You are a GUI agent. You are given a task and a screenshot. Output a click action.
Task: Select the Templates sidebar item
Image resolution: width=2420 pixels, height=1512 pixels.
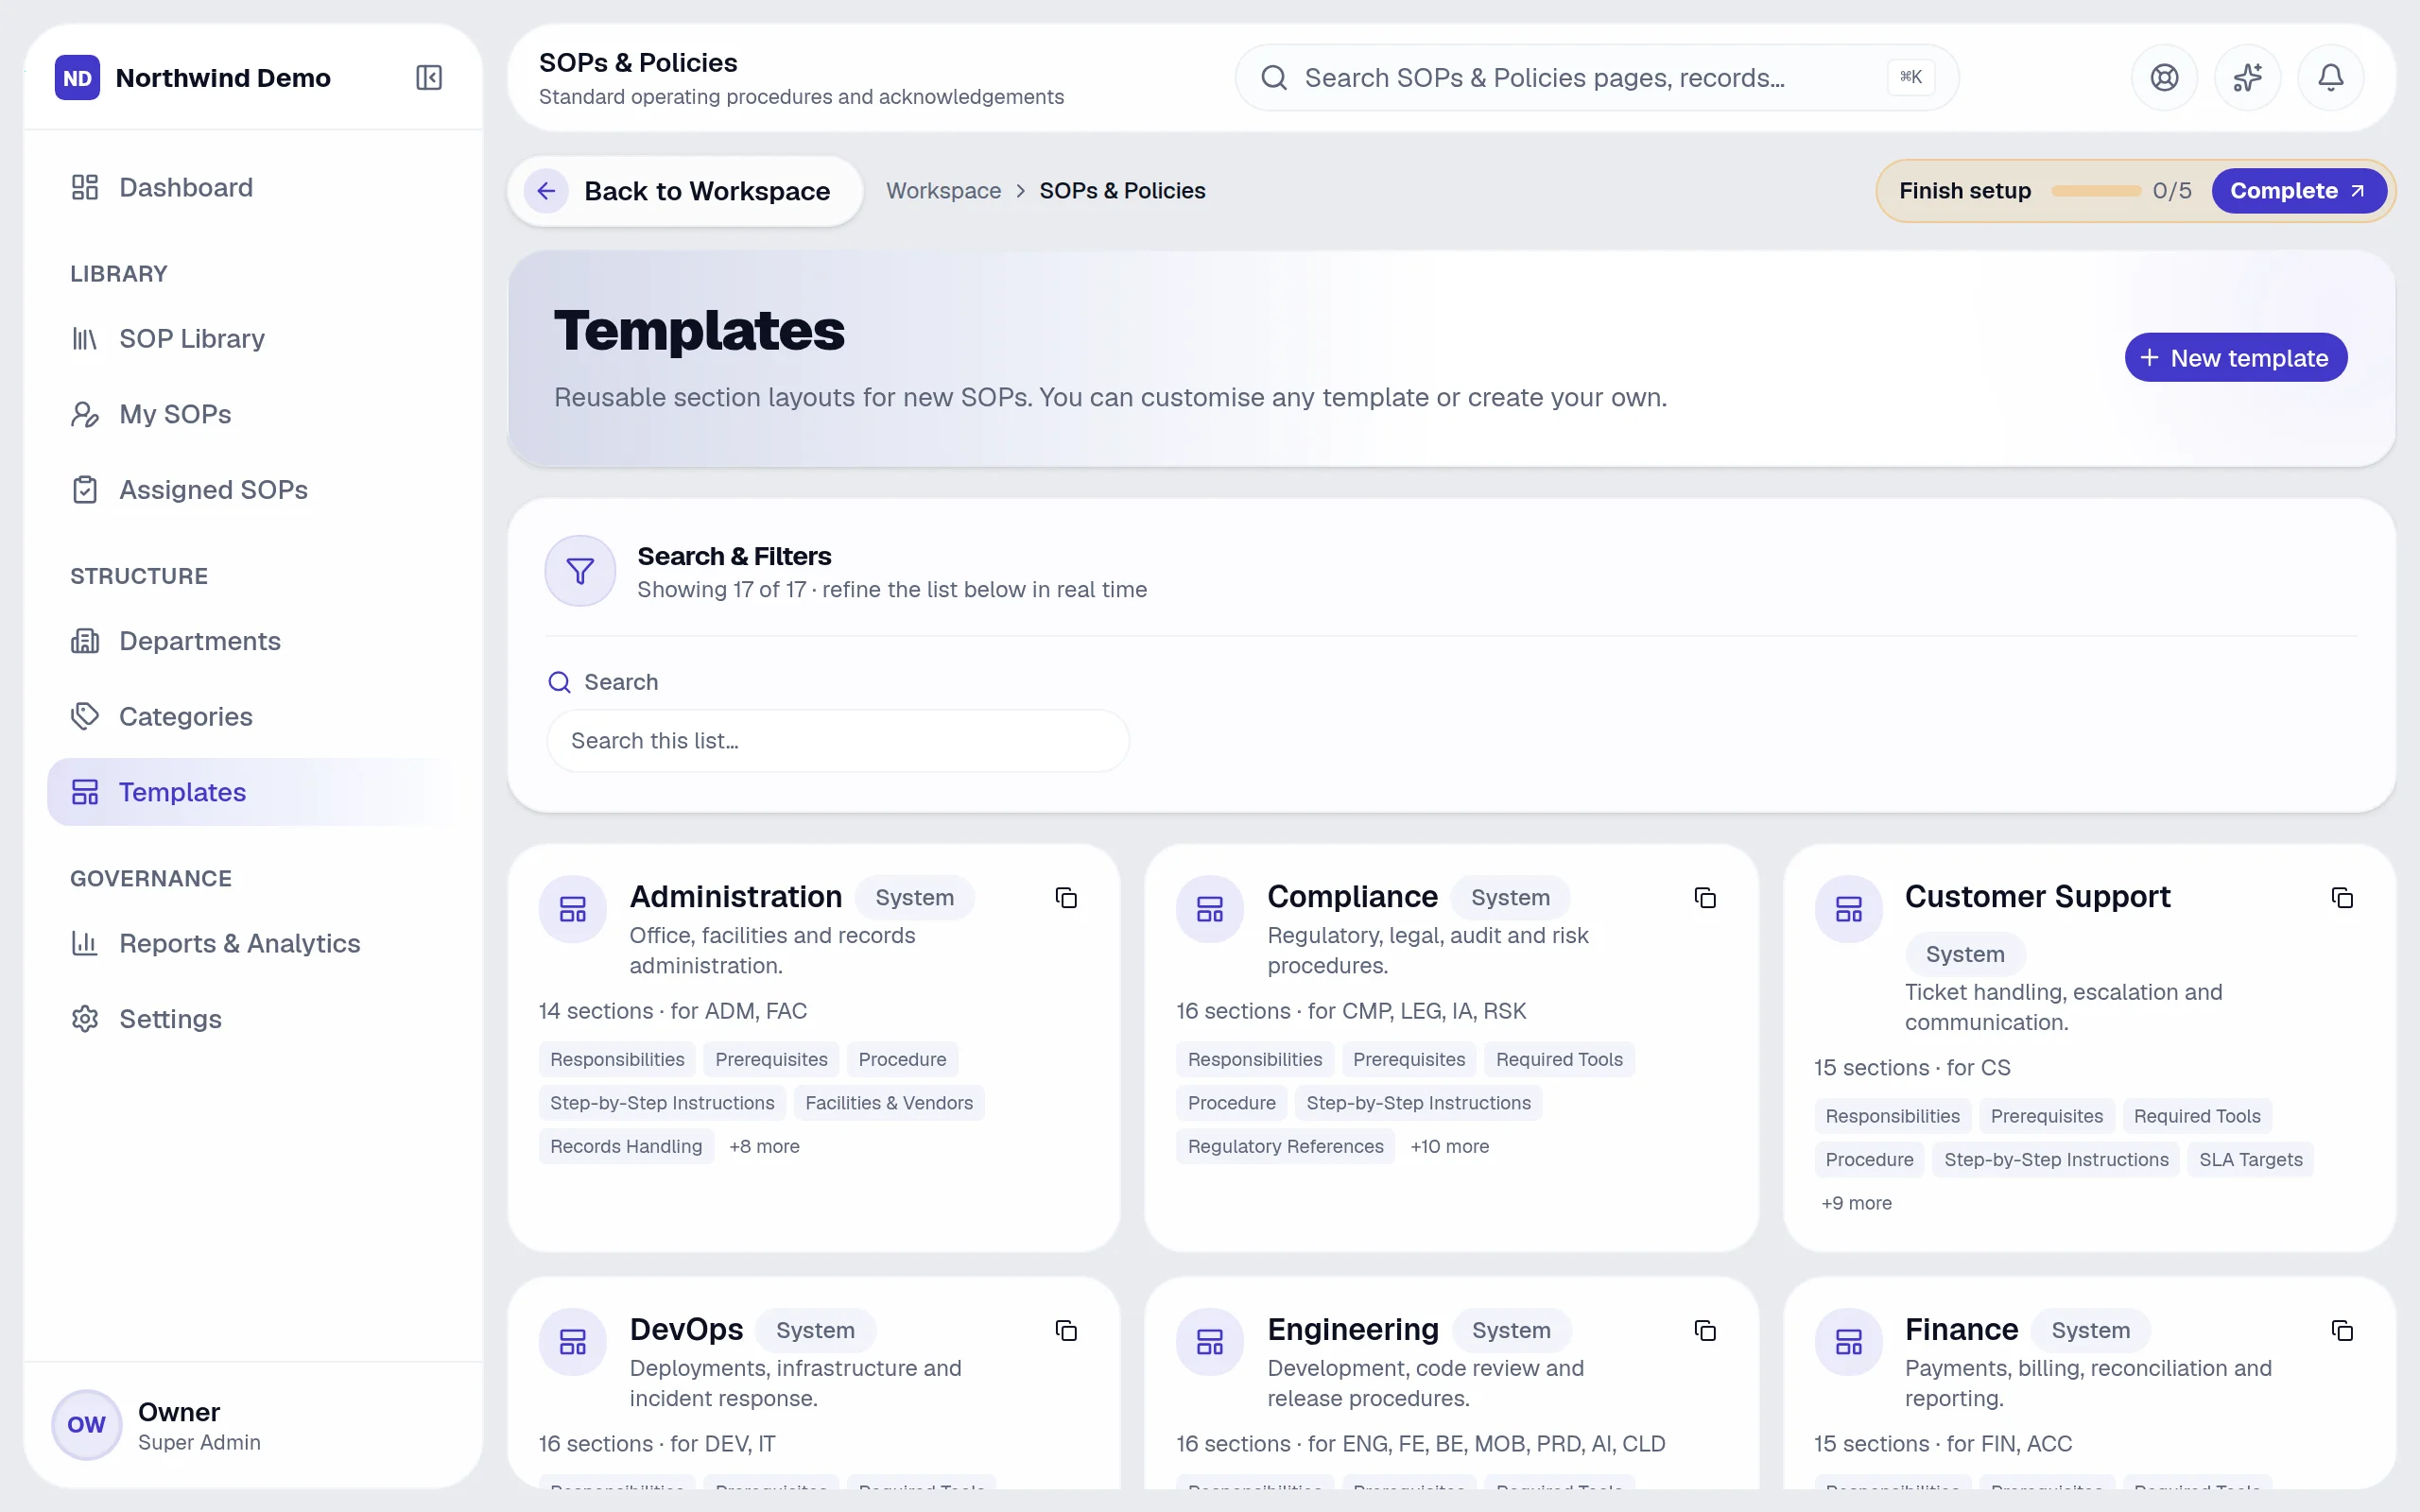253,792
